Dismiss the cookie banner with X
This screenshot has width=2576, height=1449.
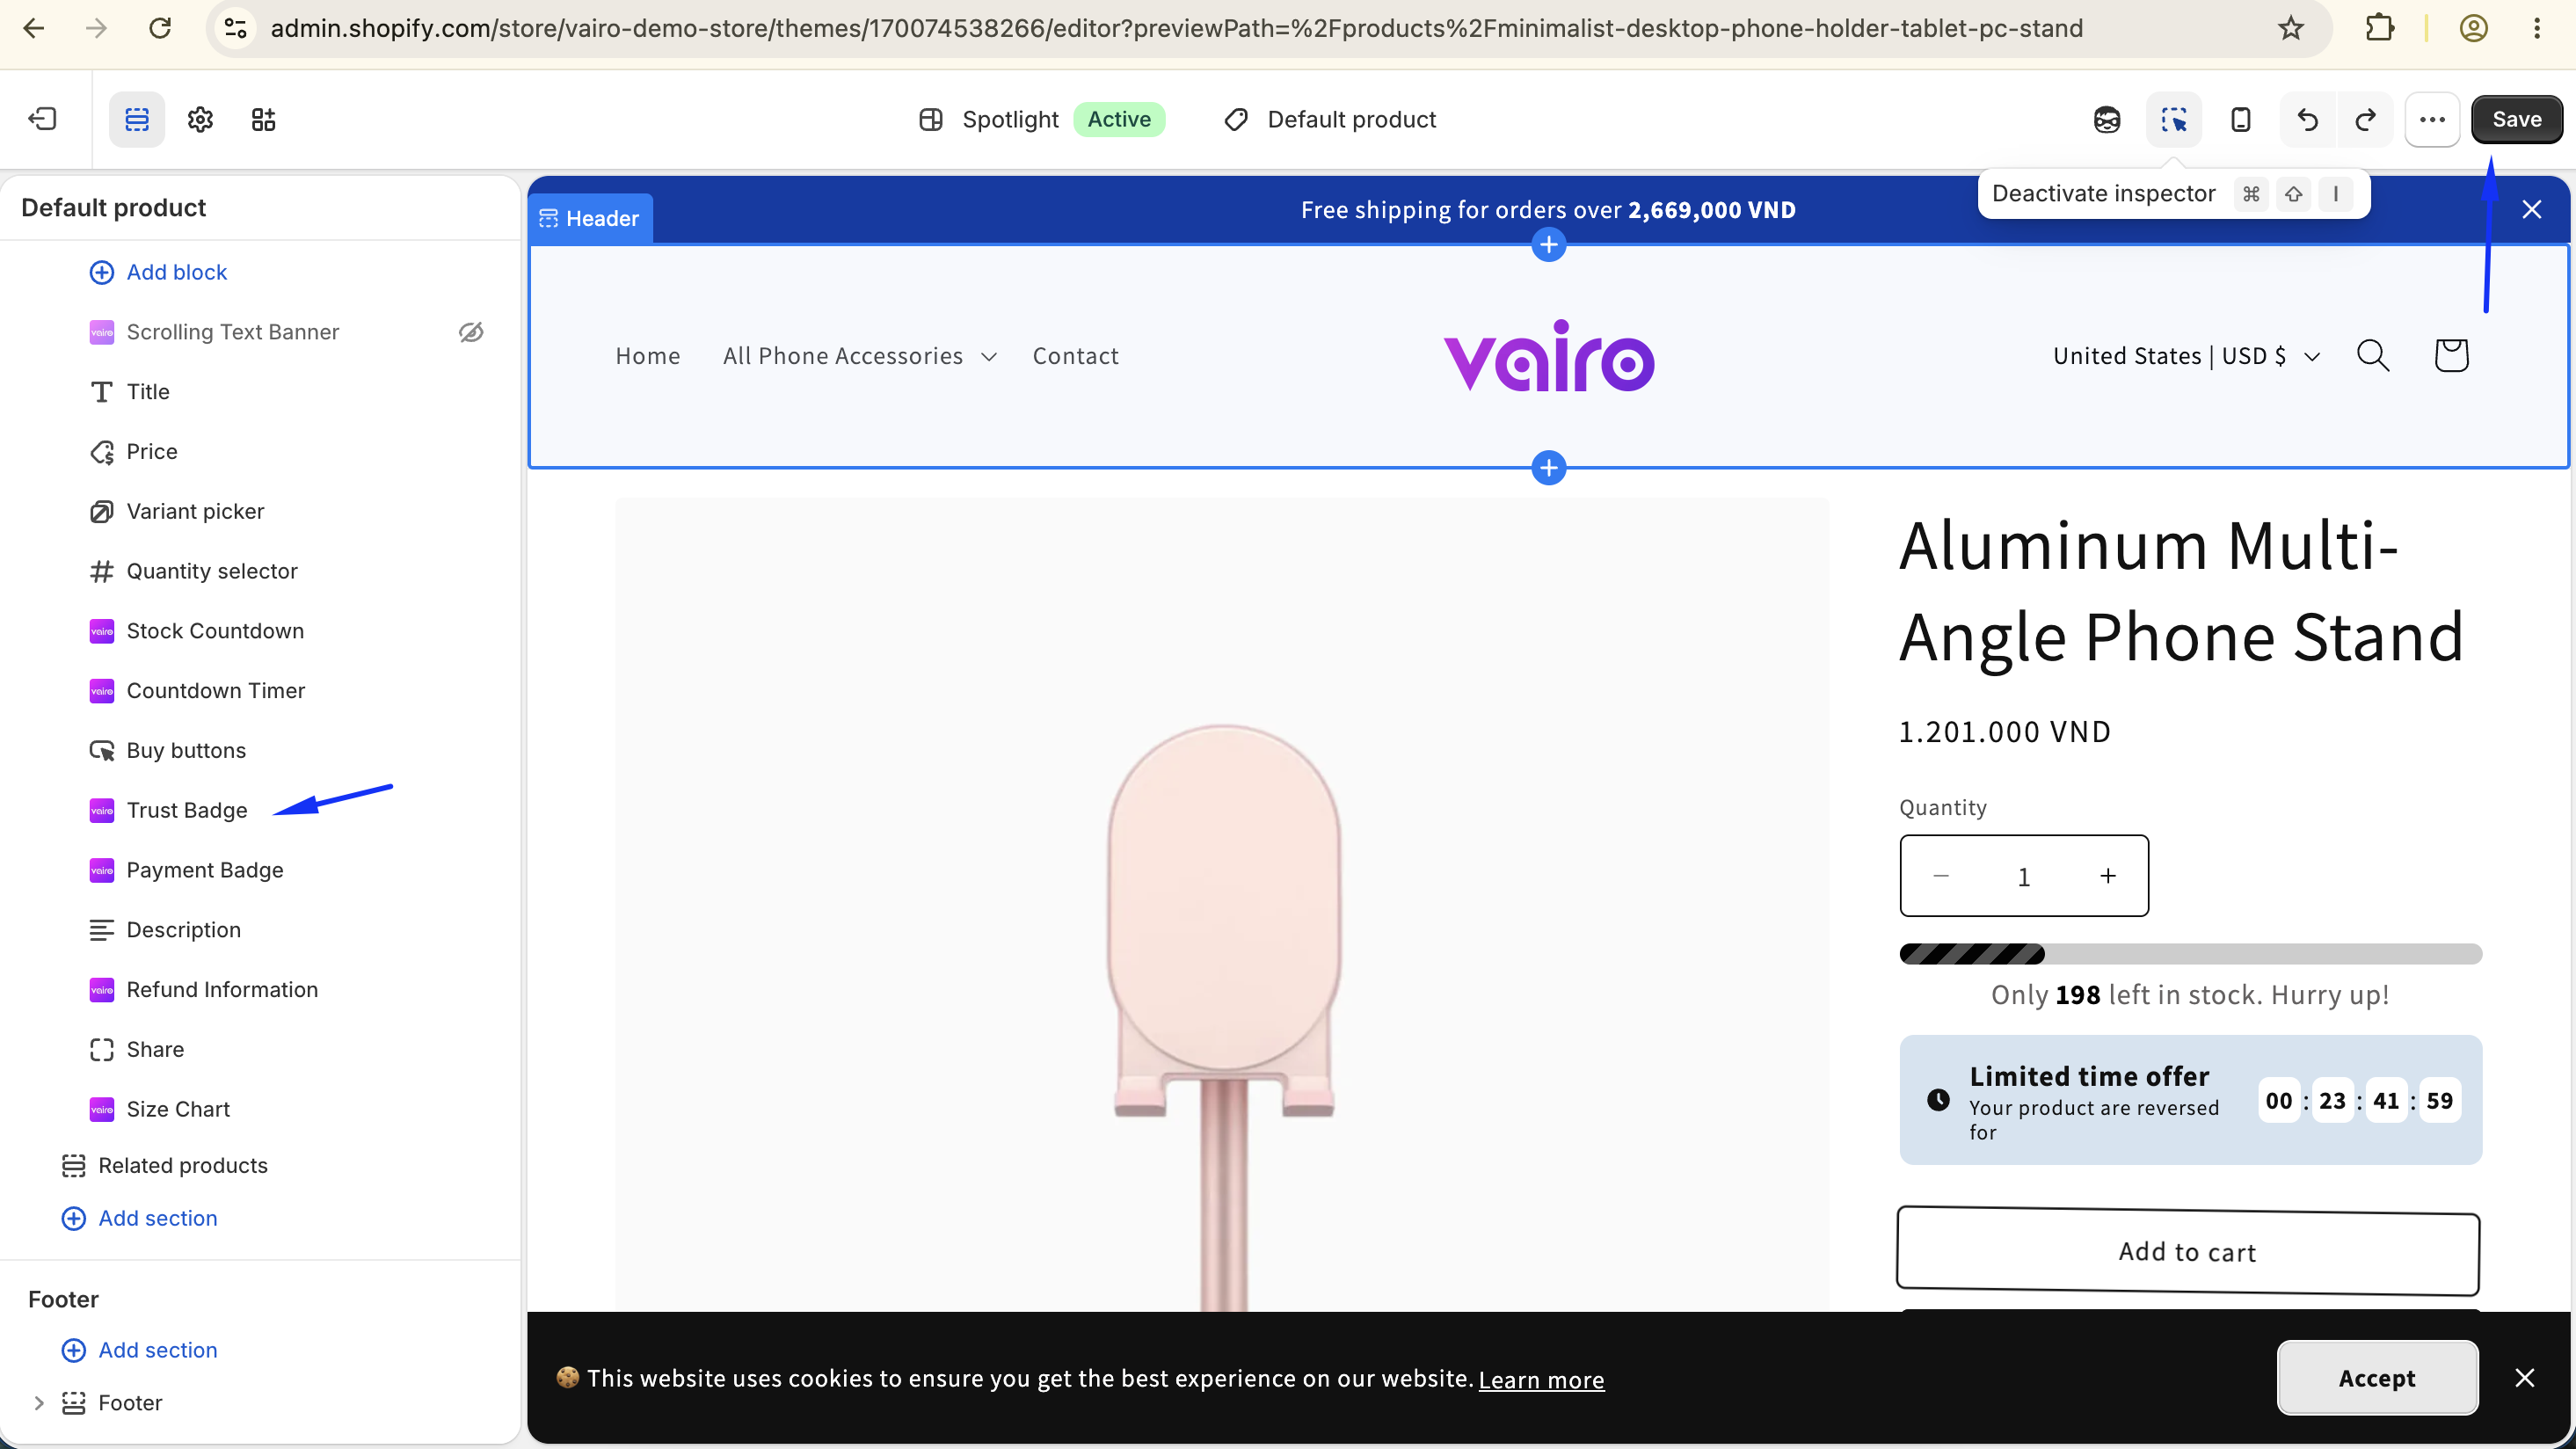click(x=2524, y=1378)
